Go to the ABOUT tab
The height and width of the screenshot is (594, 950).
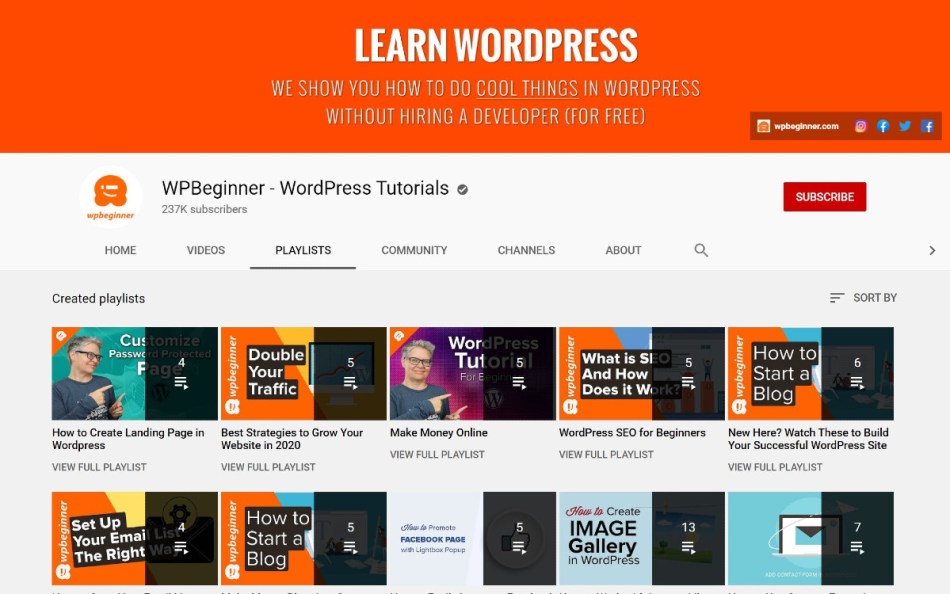pos(623,250)
